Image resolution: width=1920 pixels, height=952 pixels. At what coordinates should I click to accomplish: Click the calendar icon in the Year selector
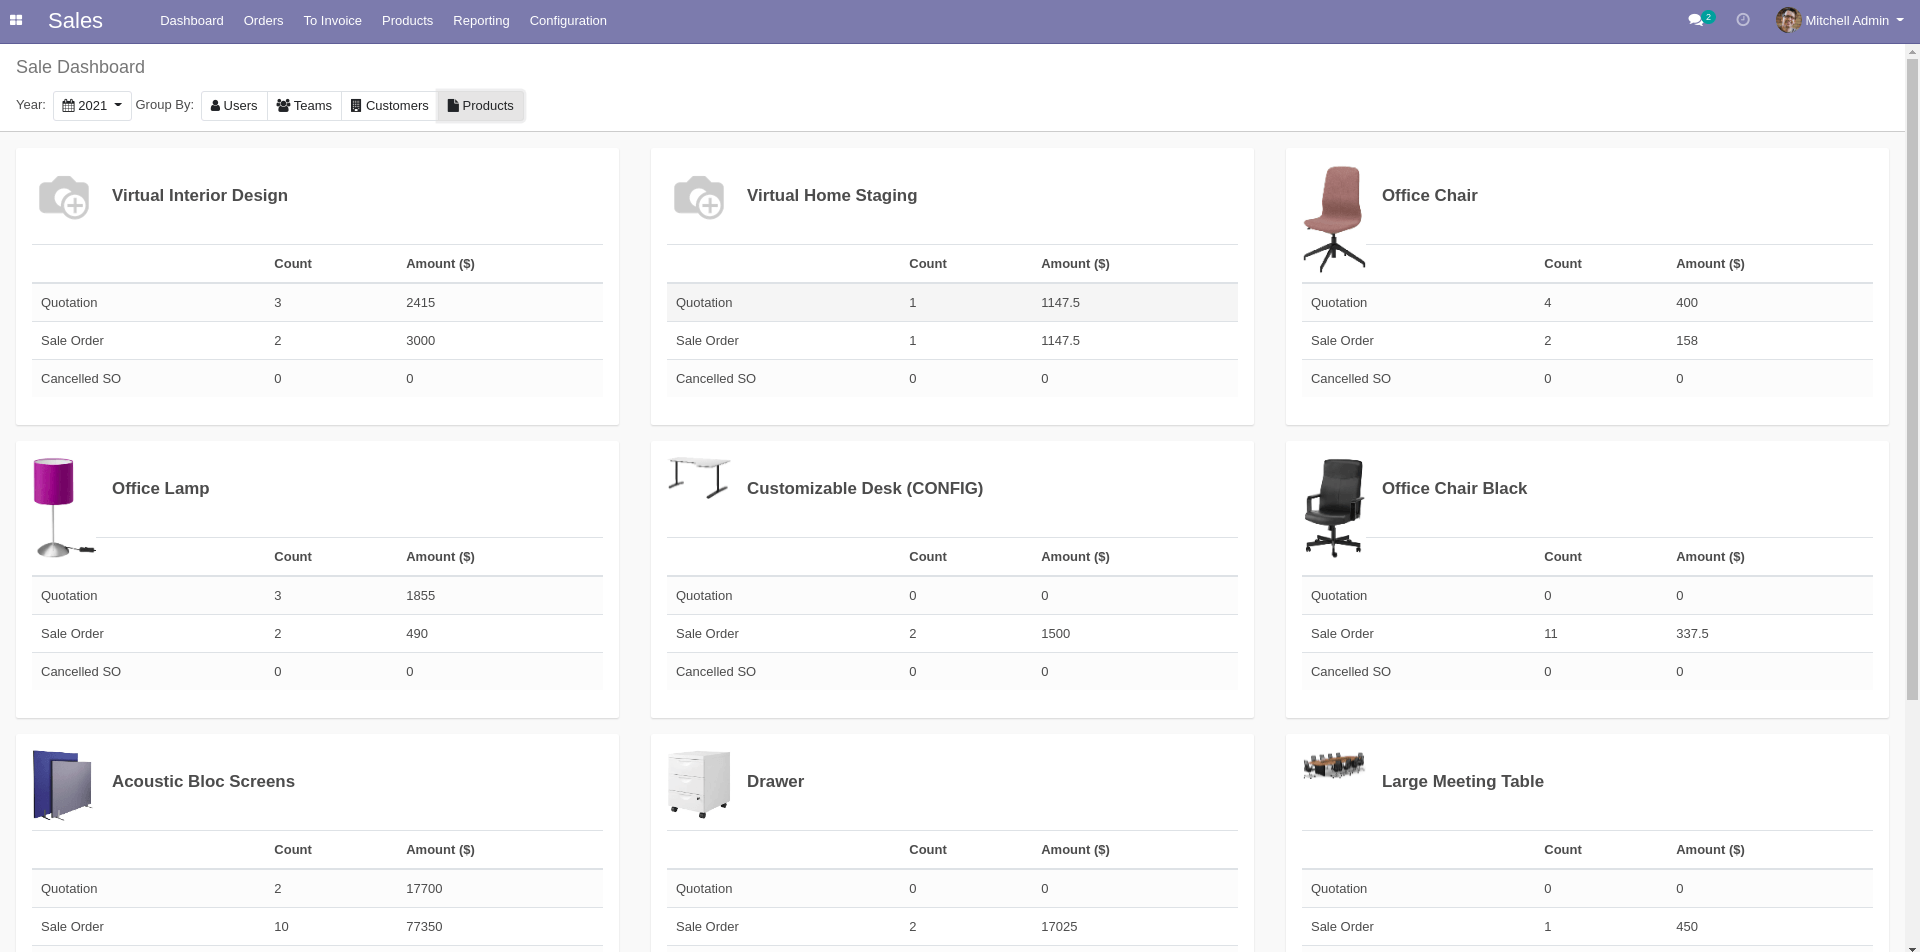click(x=68, y=105)
